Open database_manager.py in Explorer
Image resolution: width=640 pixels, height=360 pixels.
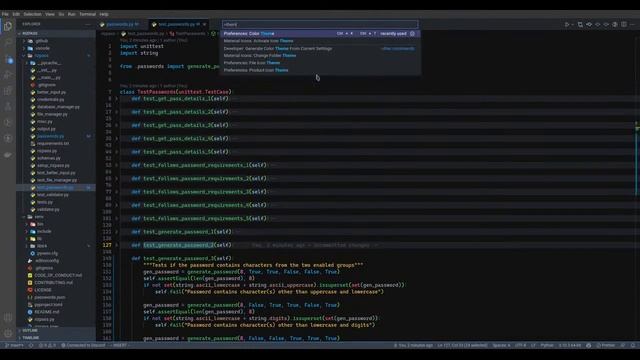[x=57, y=107]
